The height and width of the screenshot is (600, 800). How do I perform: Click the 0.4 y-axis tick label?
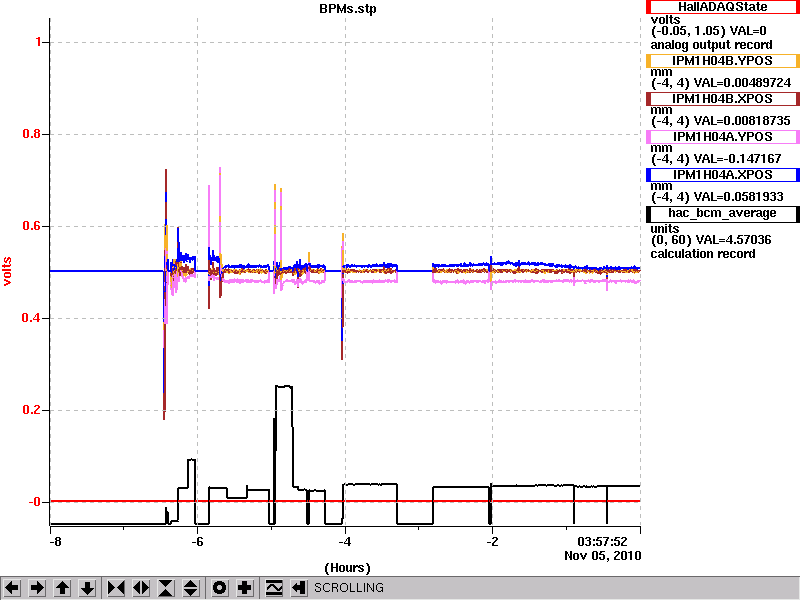32,318
